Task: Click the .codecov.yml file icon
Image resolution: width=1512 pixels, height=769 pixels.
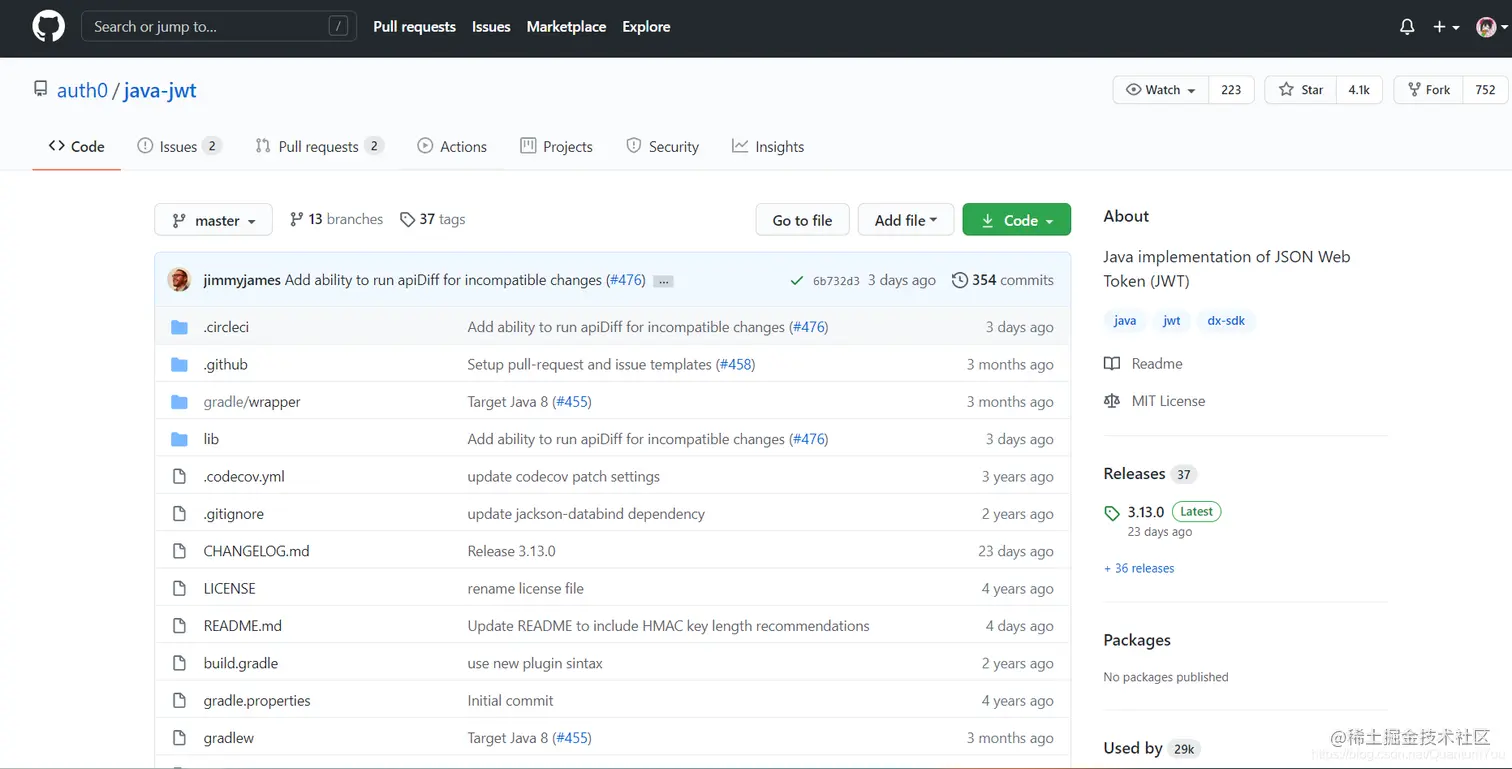Action: pyautogui.click(x=180, y=476)
